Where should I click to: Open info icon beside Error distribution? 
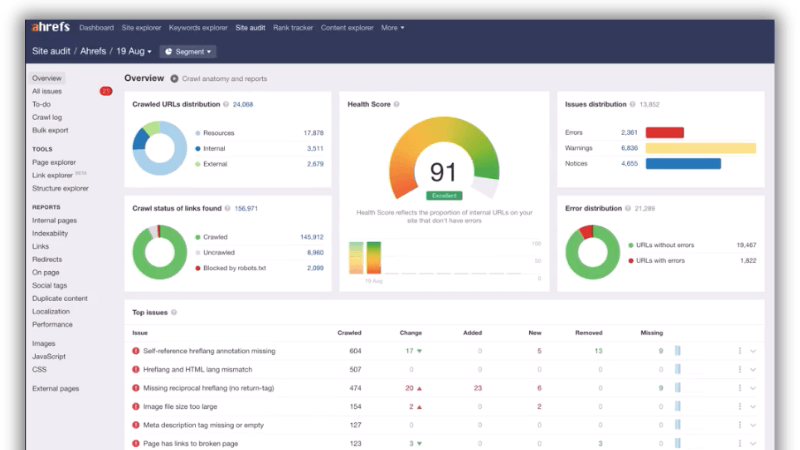click(x=628, y=208)
